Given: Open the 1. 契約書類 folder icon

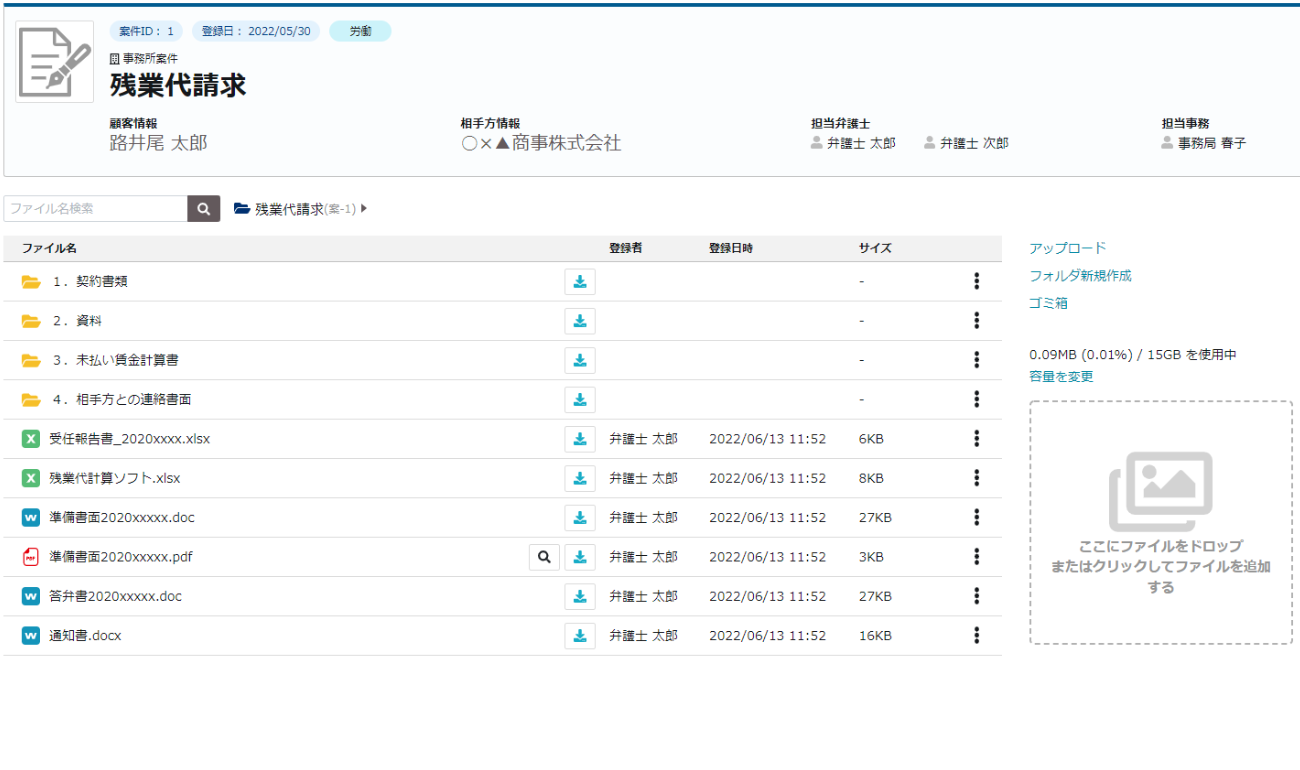Looking at the screenshot, I should tap(31, 282).
